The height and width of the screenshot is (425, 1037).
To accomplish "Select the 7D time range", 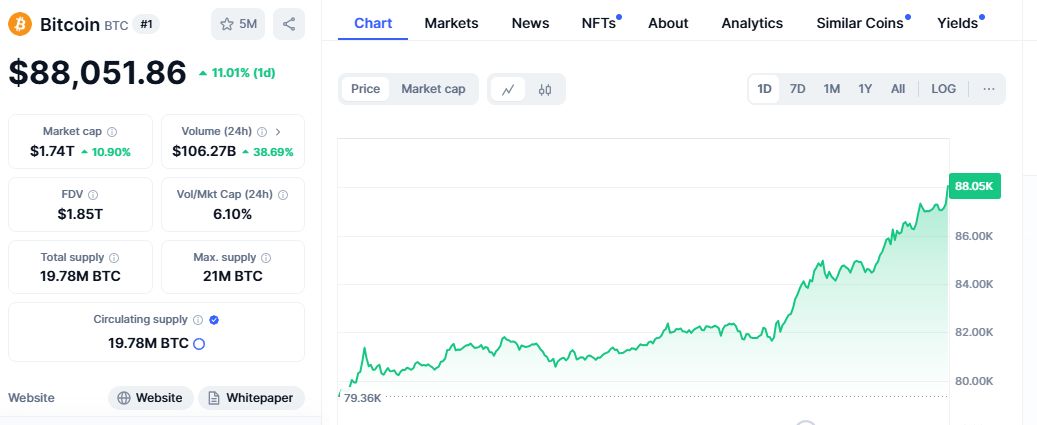I will 797,89.
